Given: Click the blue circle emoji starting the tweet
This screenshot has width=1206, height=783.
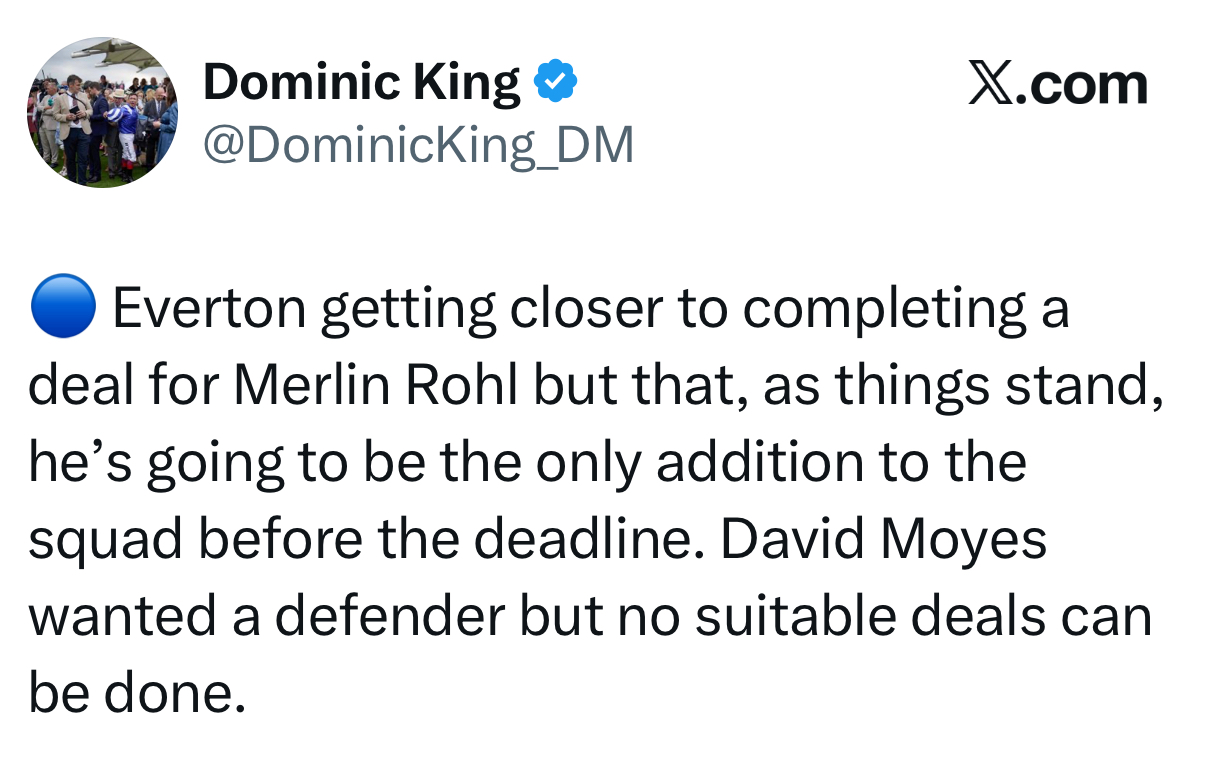Looking at the screenshot, I should pos(62,308).
